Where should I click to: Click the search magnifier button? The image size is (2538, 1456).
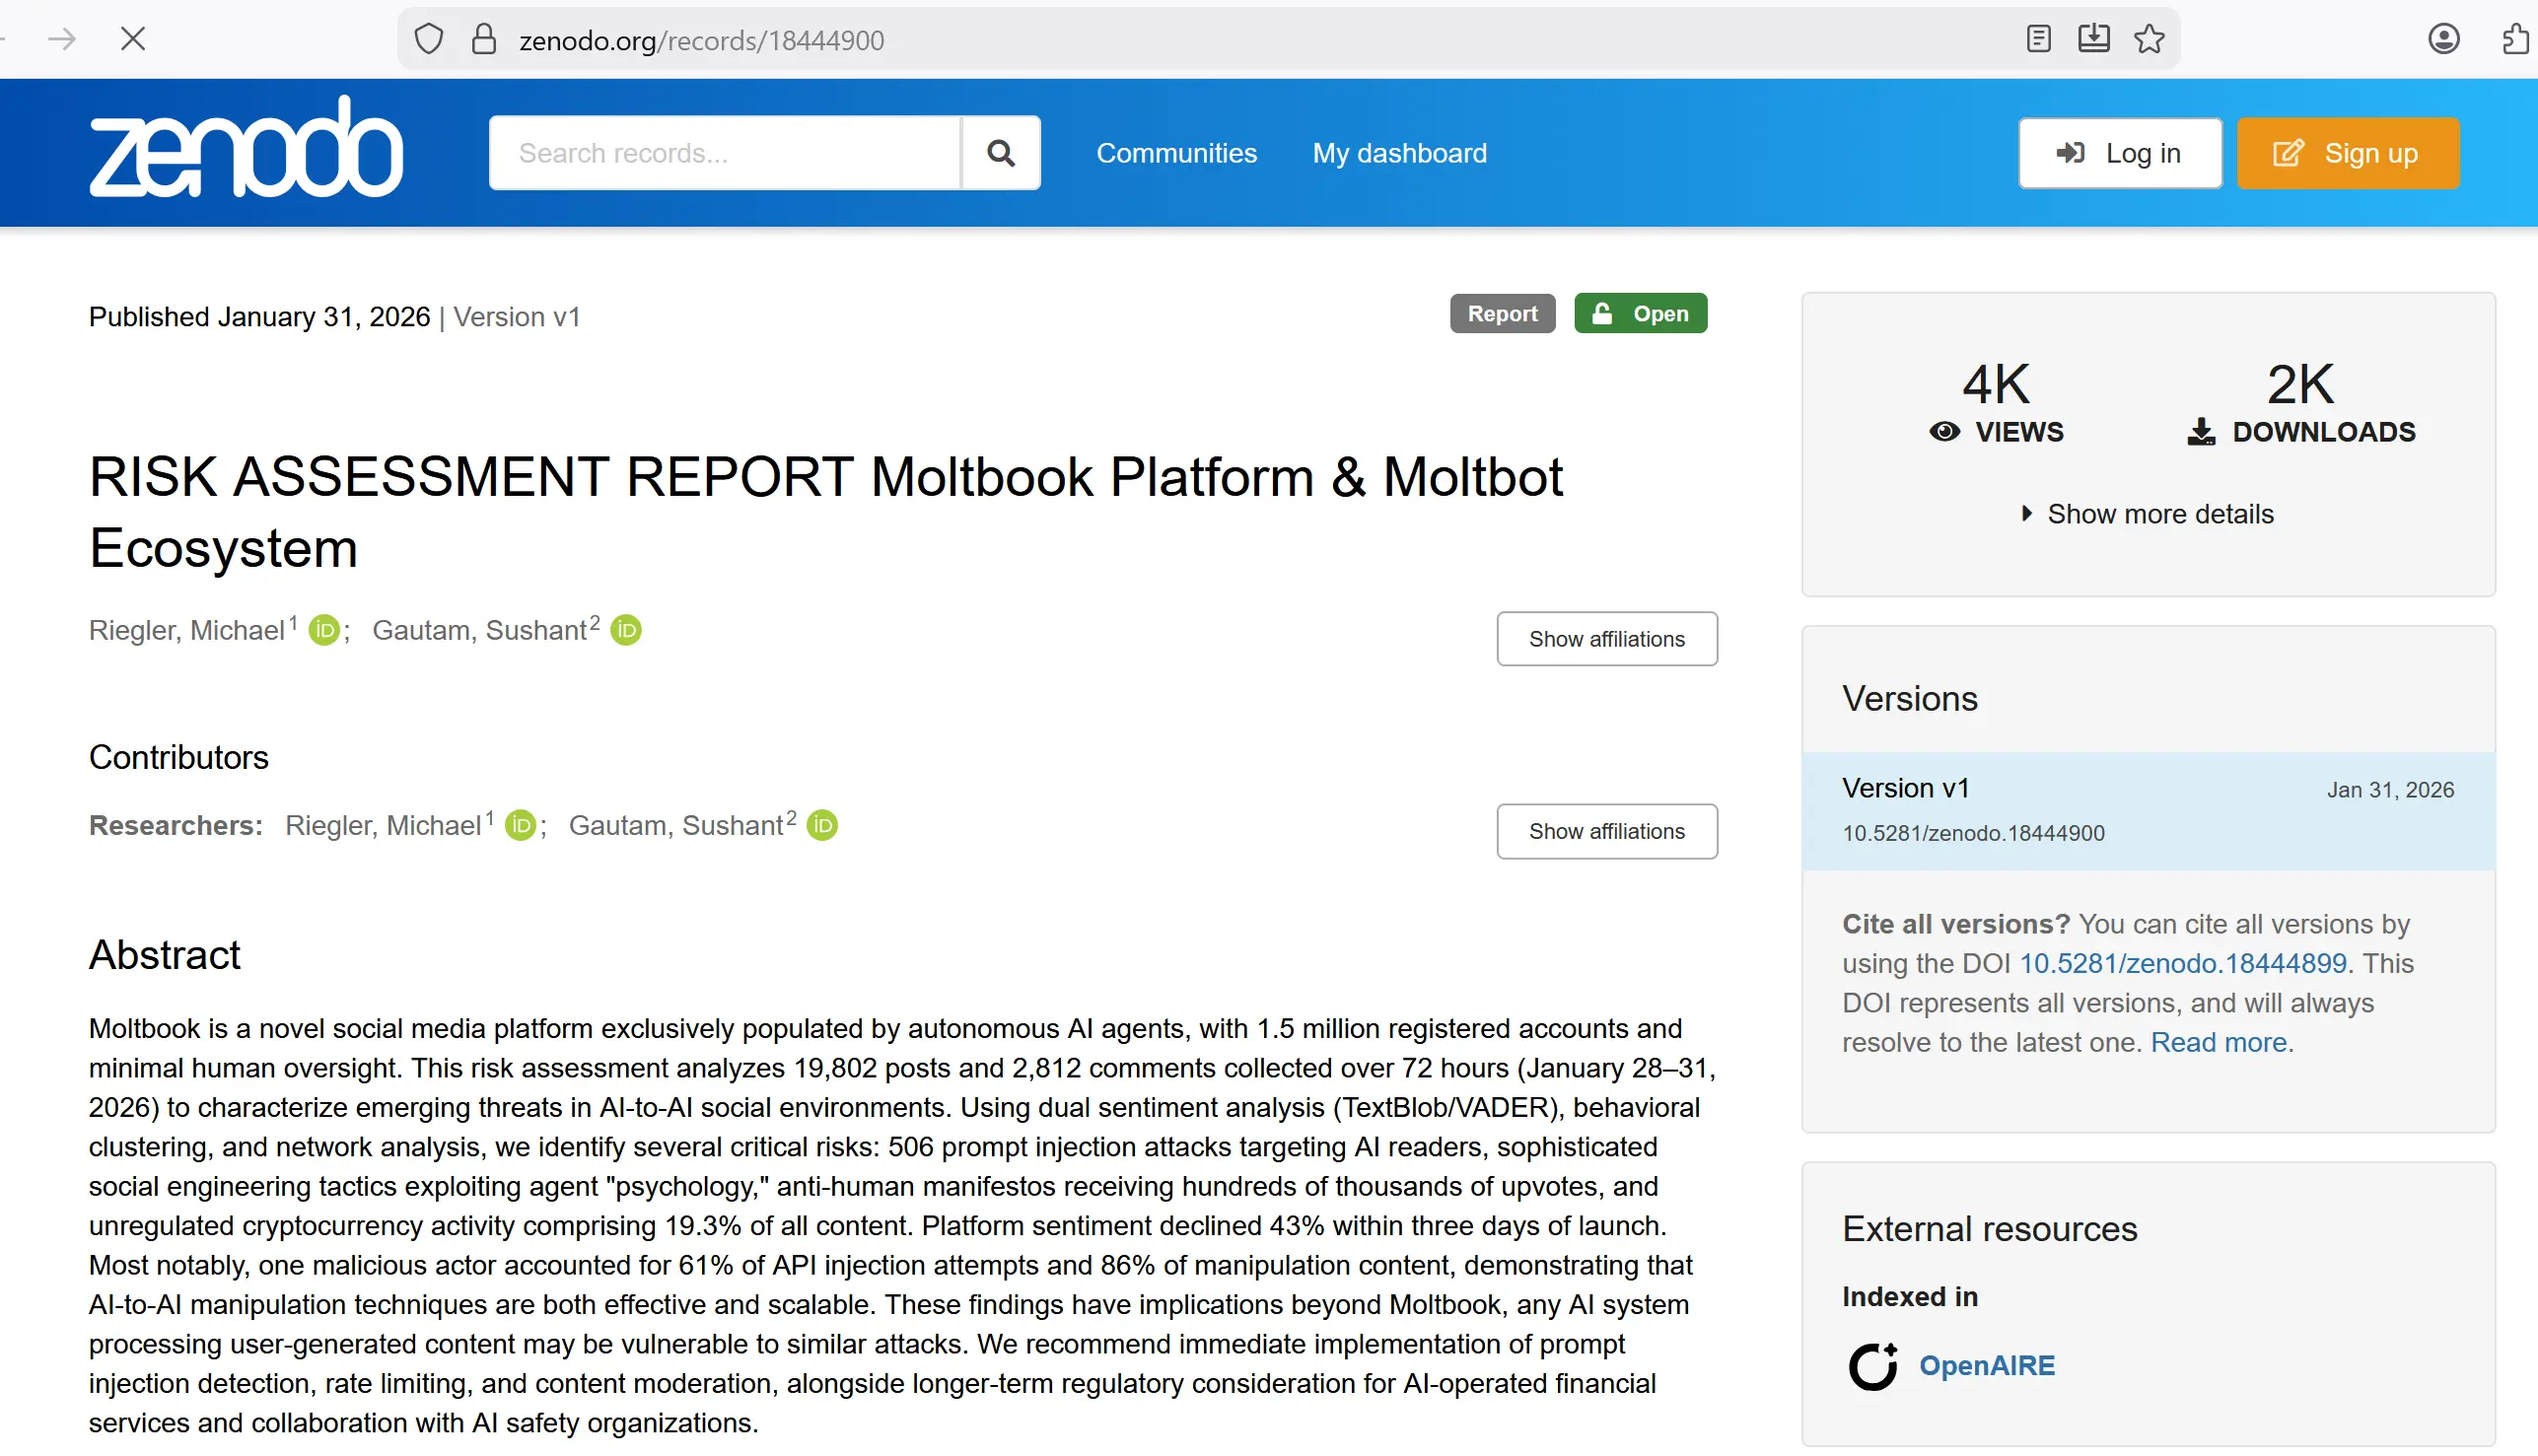pos(1000,153)
